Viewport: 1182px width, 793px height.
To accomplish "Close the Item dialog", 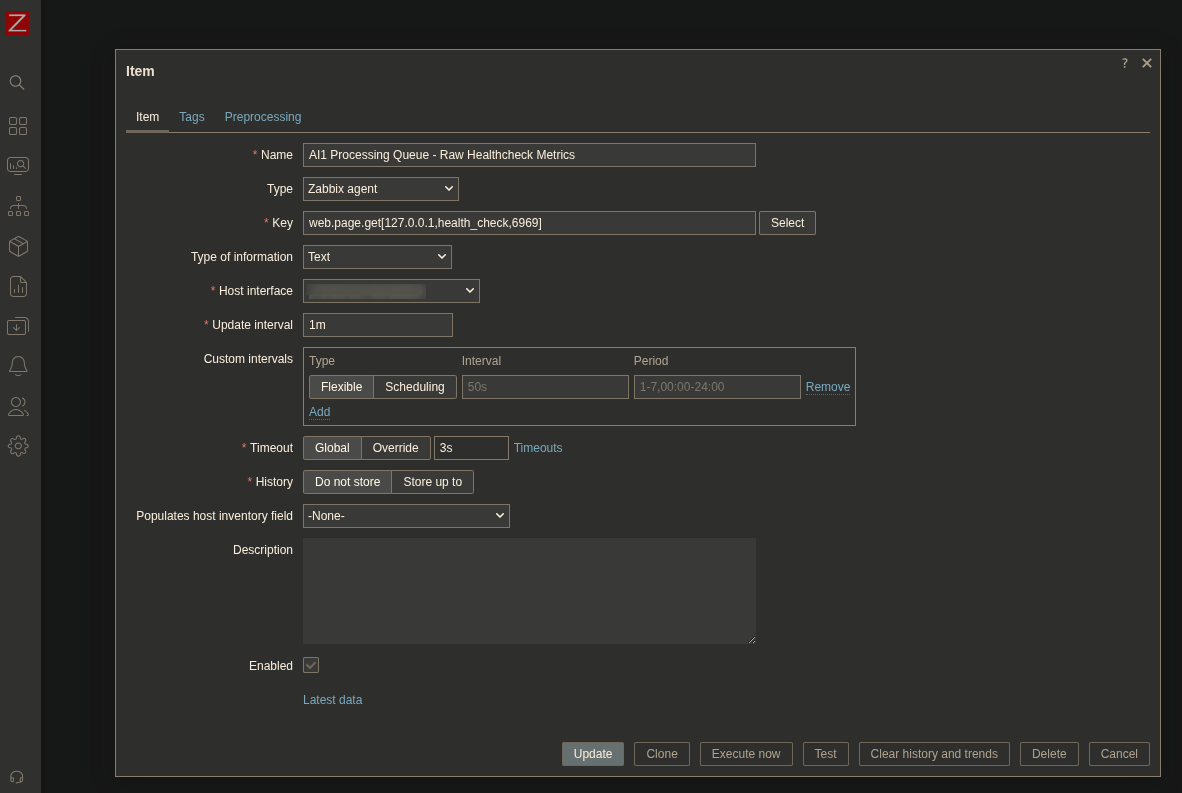I will [1147, 63].
